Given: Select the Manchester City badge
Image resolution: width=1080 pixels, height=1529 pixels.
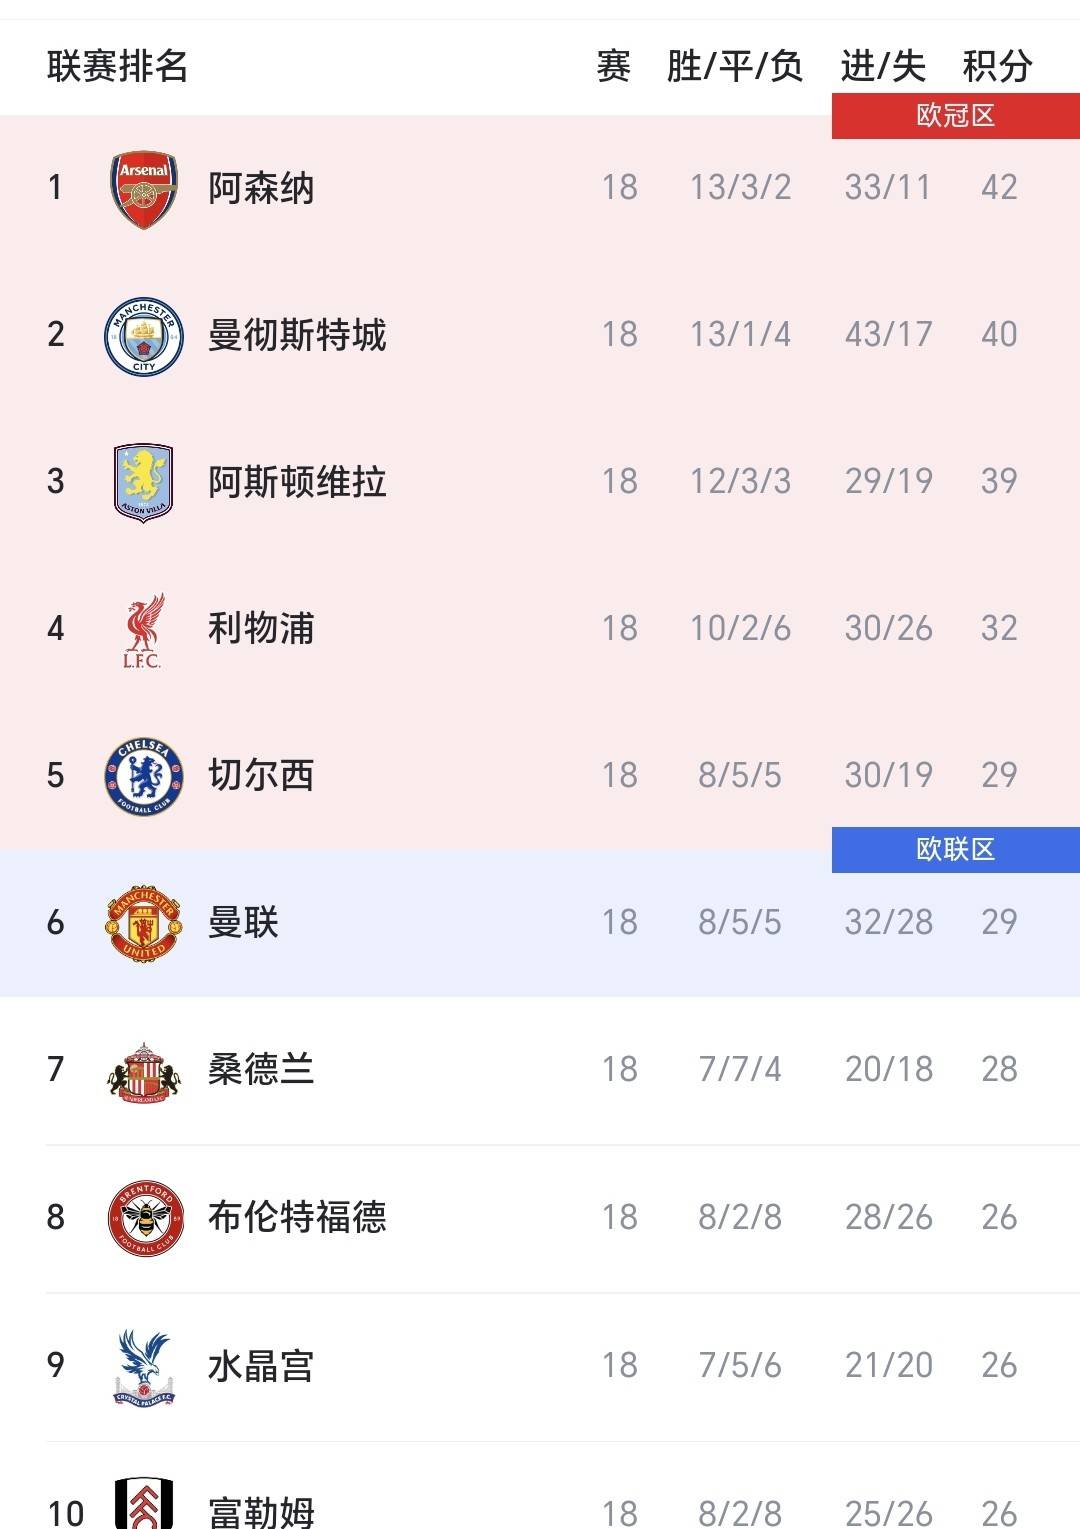Looking at the screenshot, I should pyautogui.click(x=144, y=335).
